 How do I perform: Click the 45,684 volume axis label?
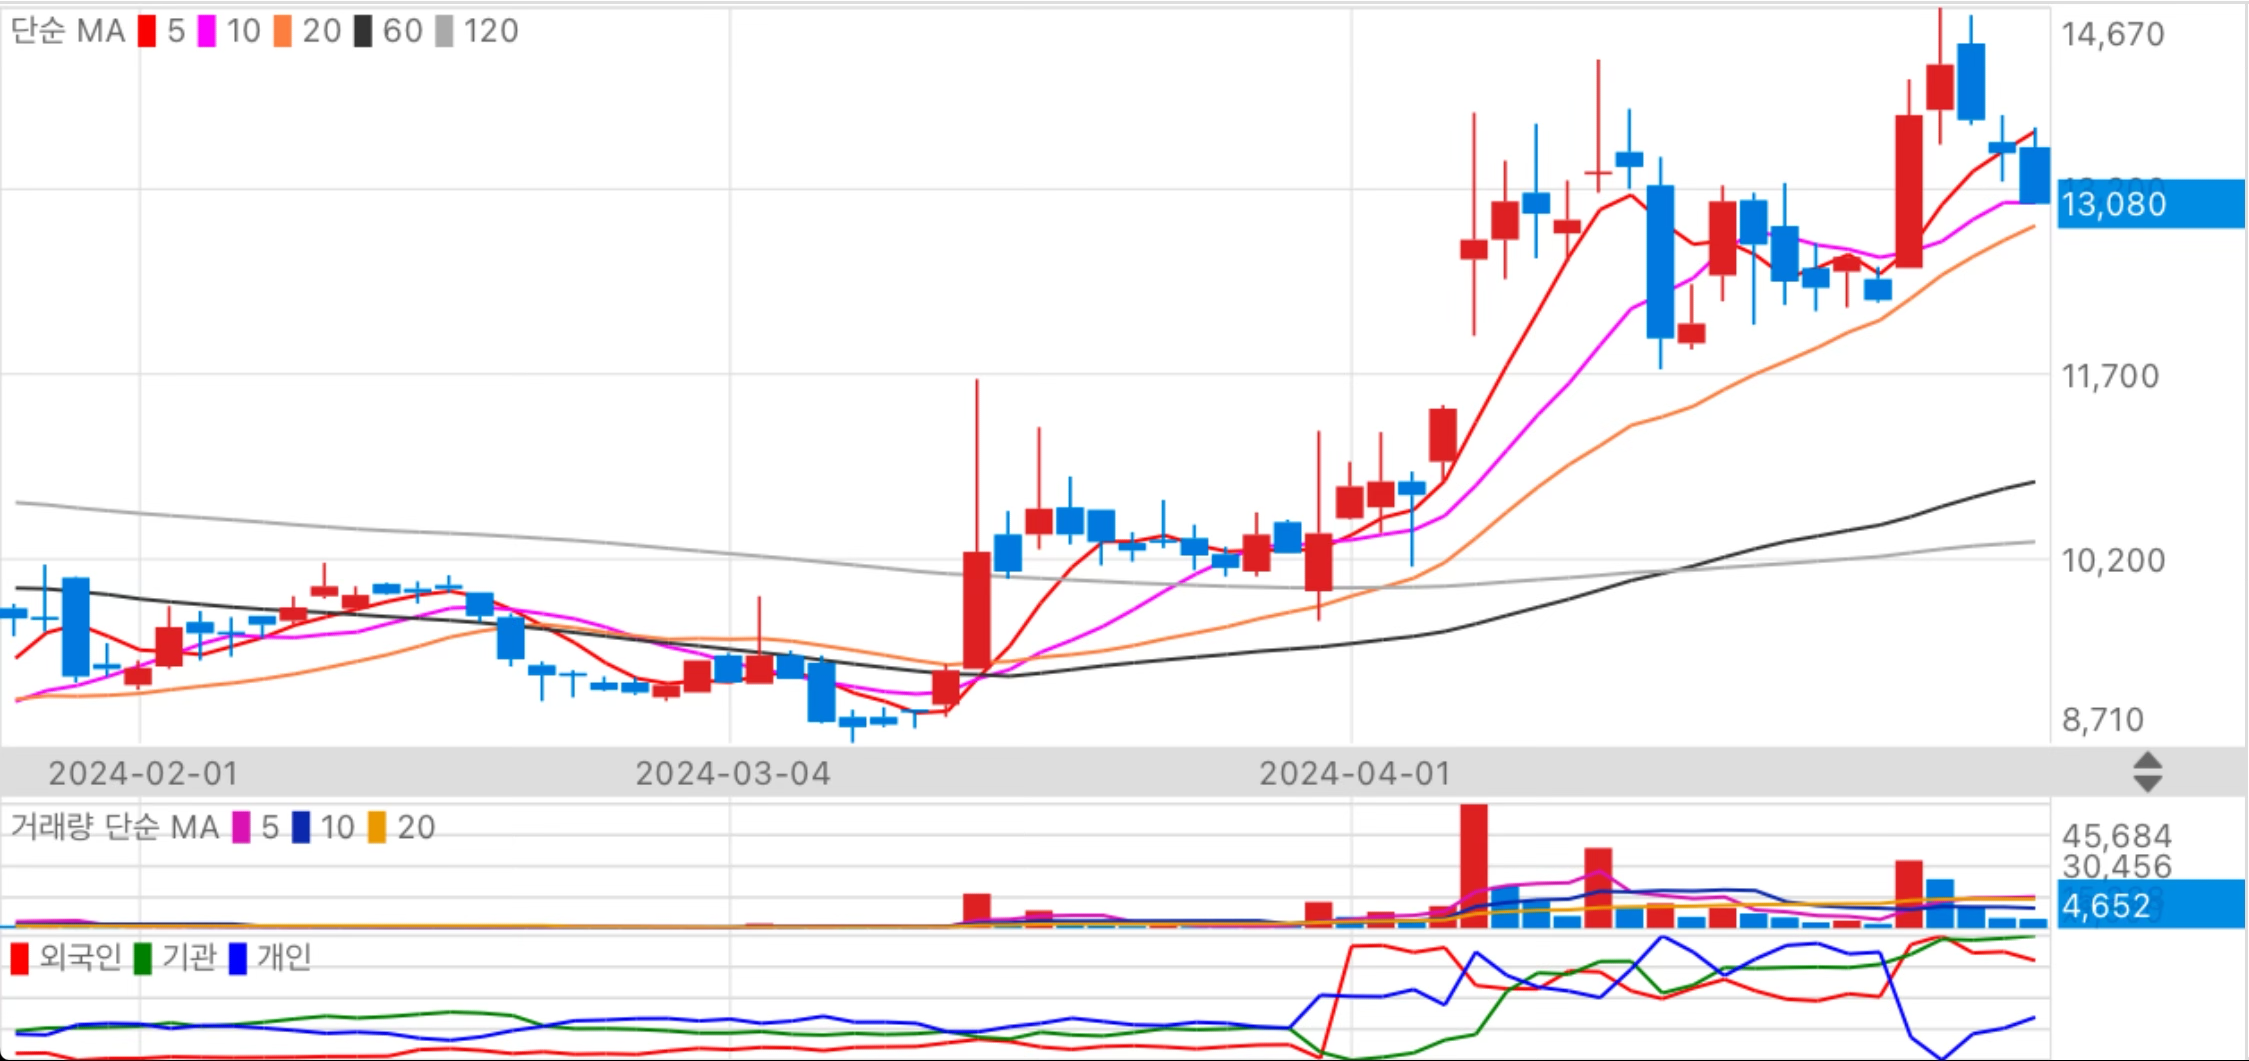tap(2116, 835)
